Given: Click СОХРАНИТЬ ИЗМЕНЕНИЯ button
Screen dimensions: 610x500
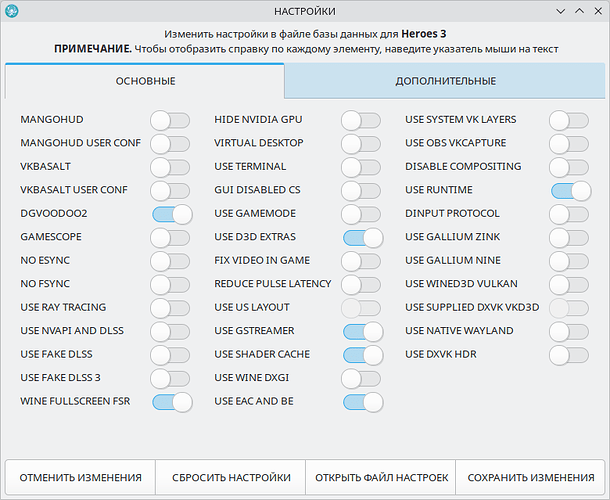Looking at the screenshot, I should point(531,477).
